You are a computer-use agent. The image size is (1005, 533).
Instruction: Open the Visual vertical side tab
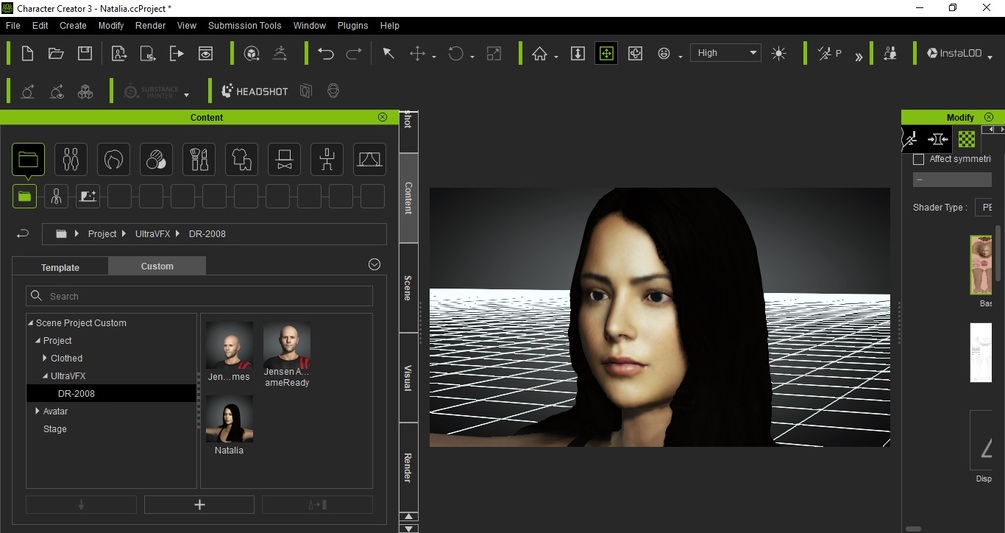(x=408, y=378)
